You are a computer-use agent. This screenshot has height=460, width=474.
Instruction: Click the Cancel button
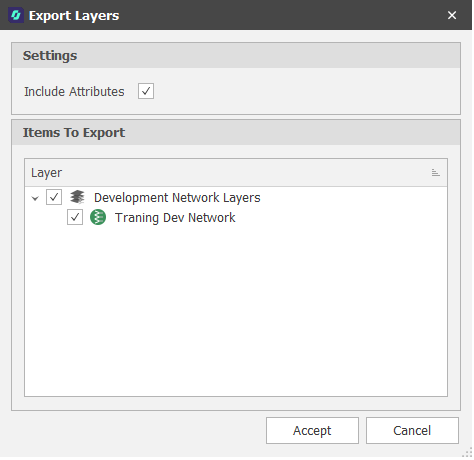tap(412, 430)
